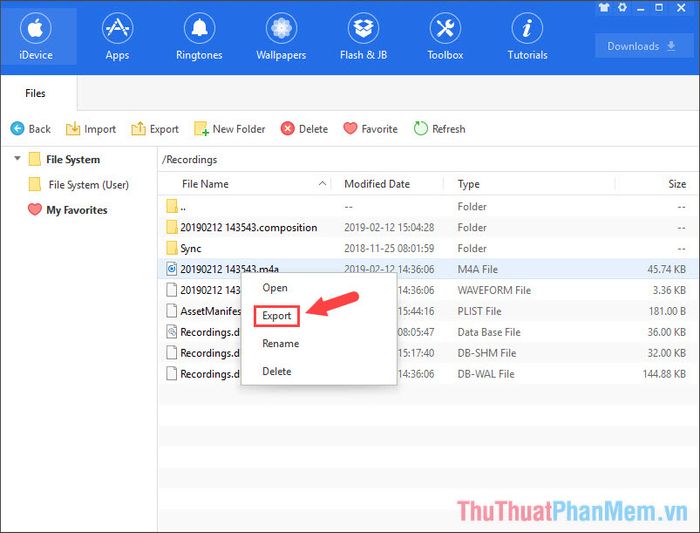Refresh the file list
Image resolution: width=700 pixels, height=533 pixels.
439,129
